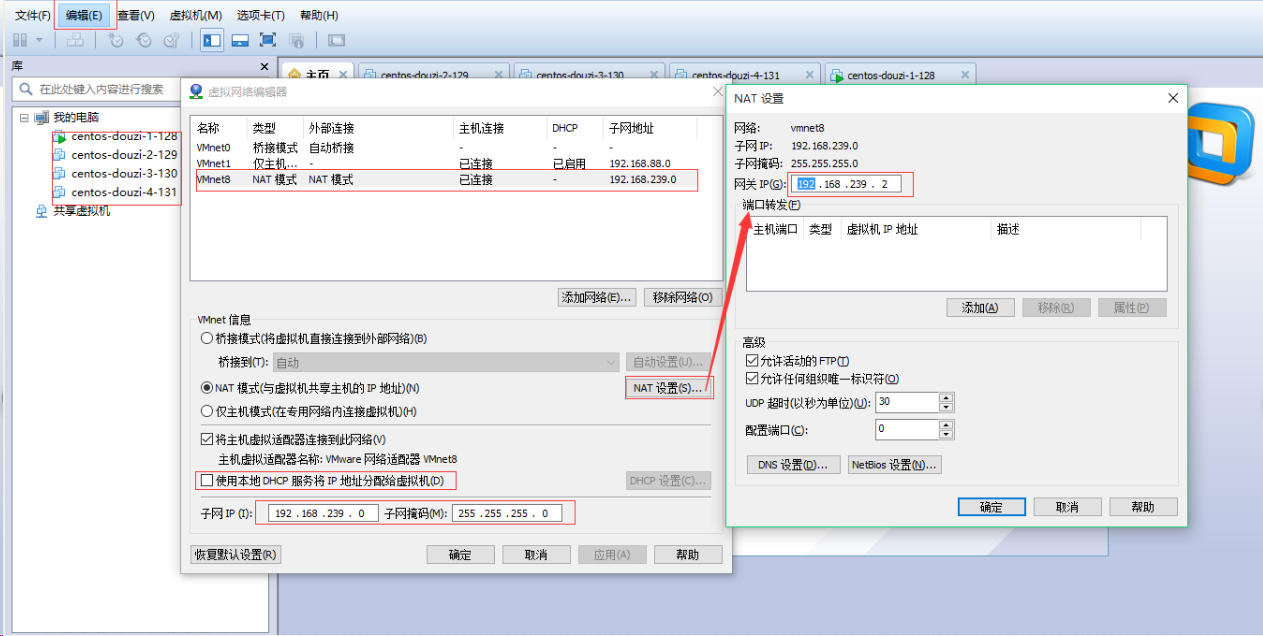
Task: Click the 子网掩码 input field
Action: pyautogui.click(x=508, y=513)
